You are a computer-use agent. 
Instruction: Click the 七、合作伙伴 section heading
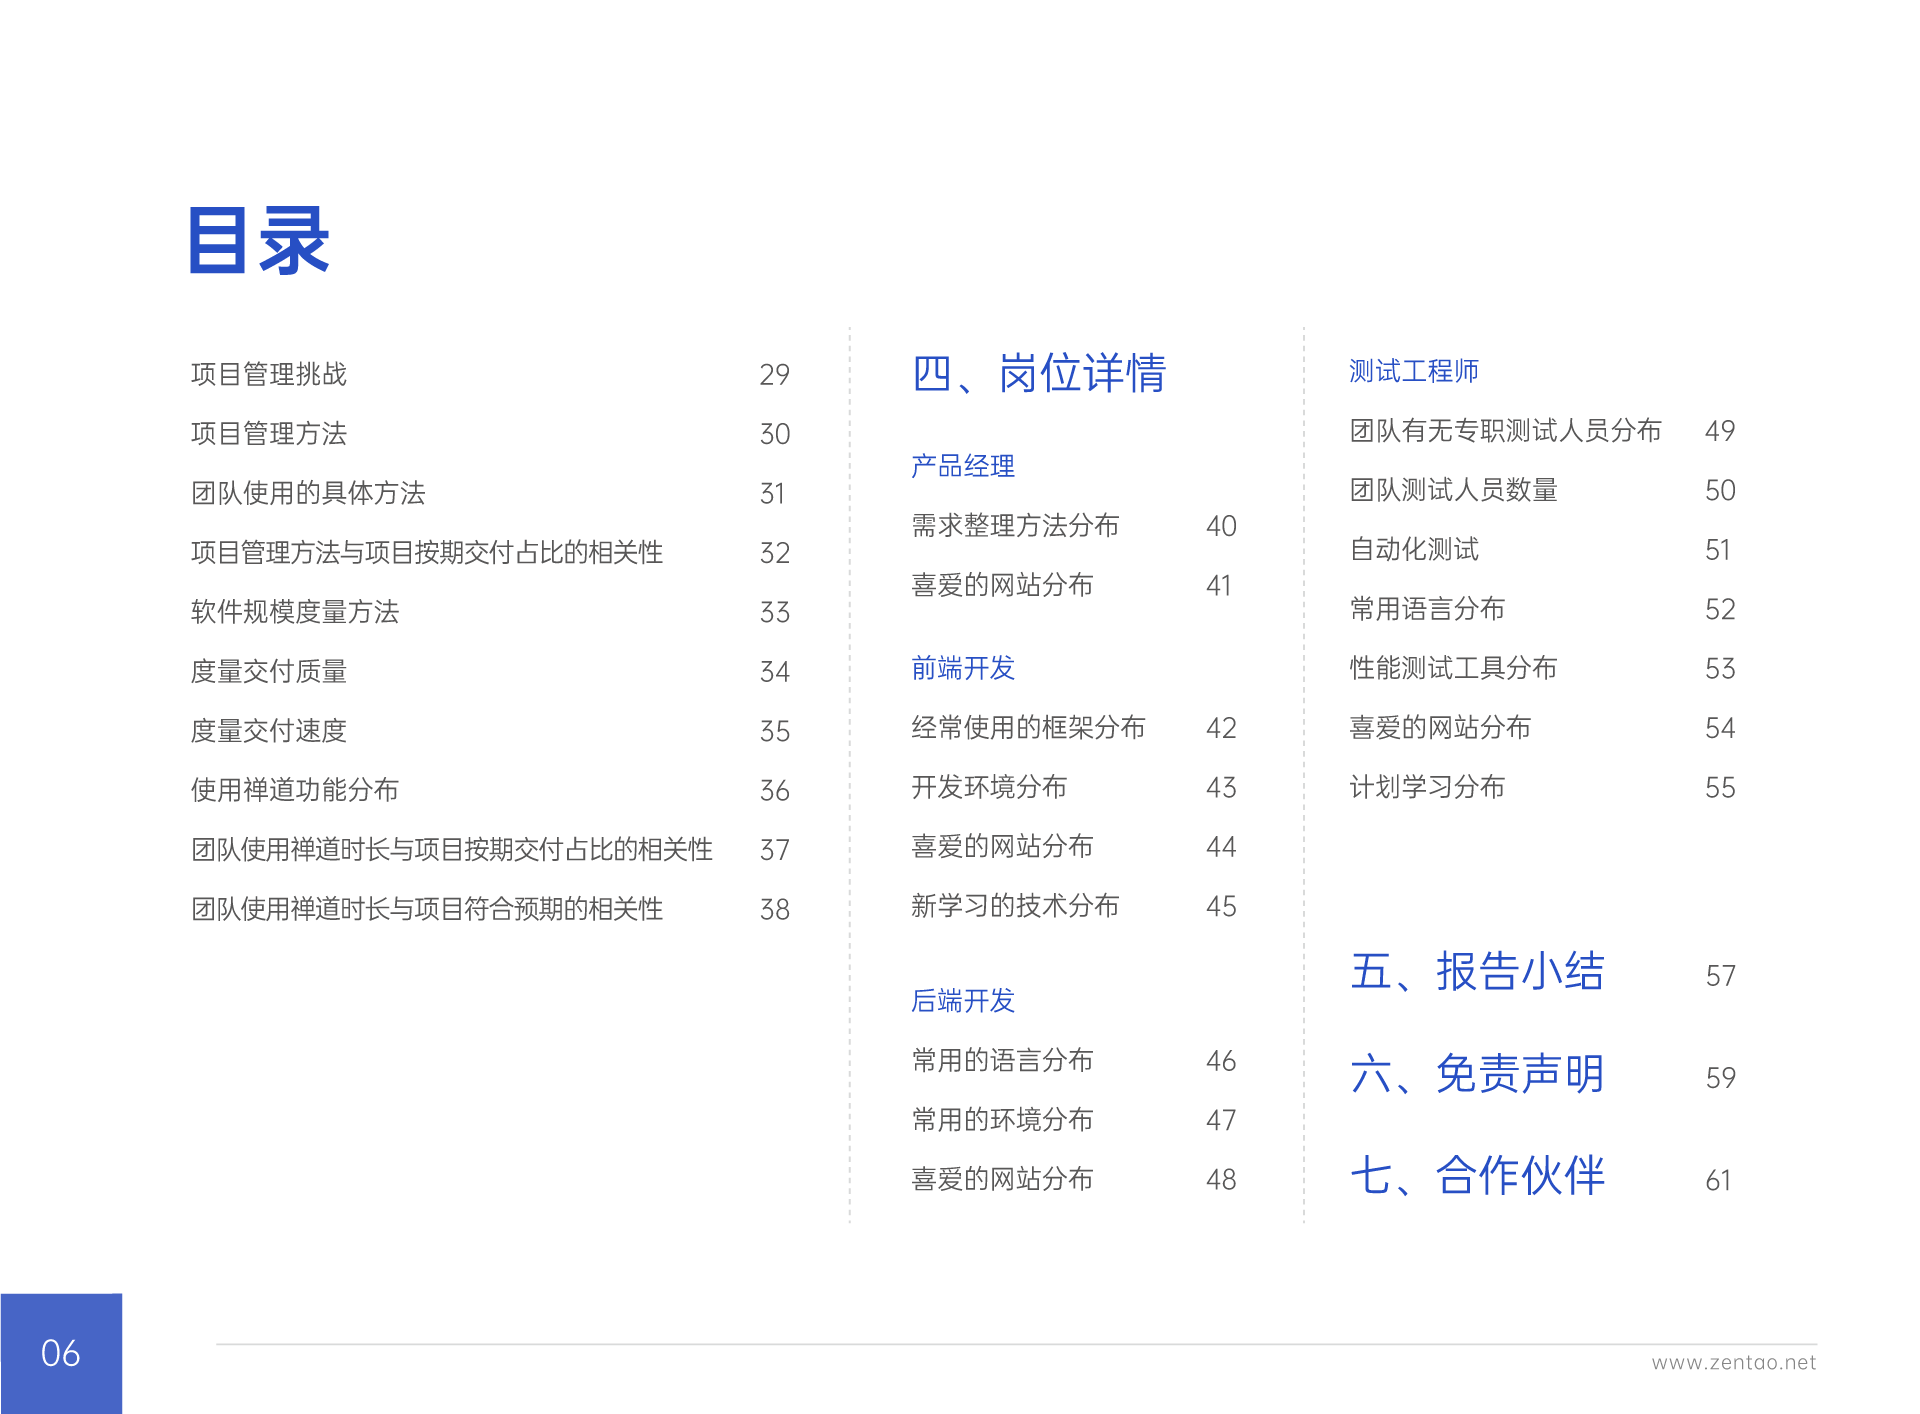tap(1476, 1176)
